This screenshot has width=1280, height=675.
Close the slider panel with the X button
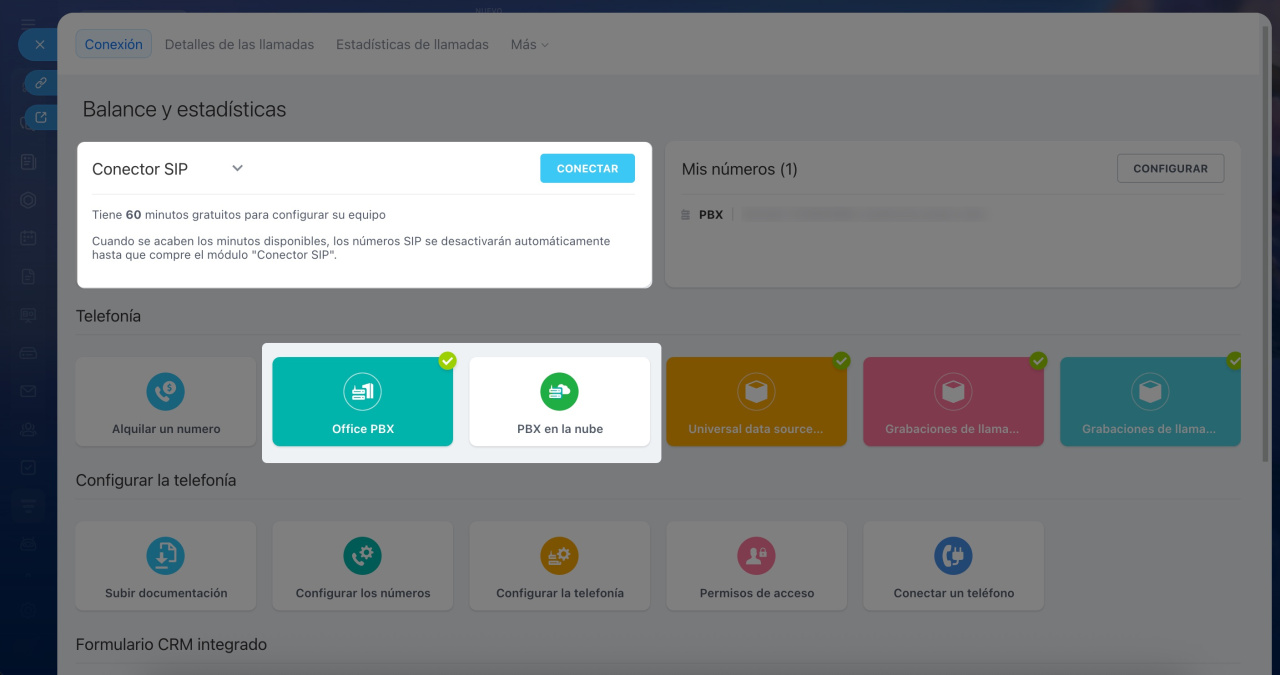point(40,45)
